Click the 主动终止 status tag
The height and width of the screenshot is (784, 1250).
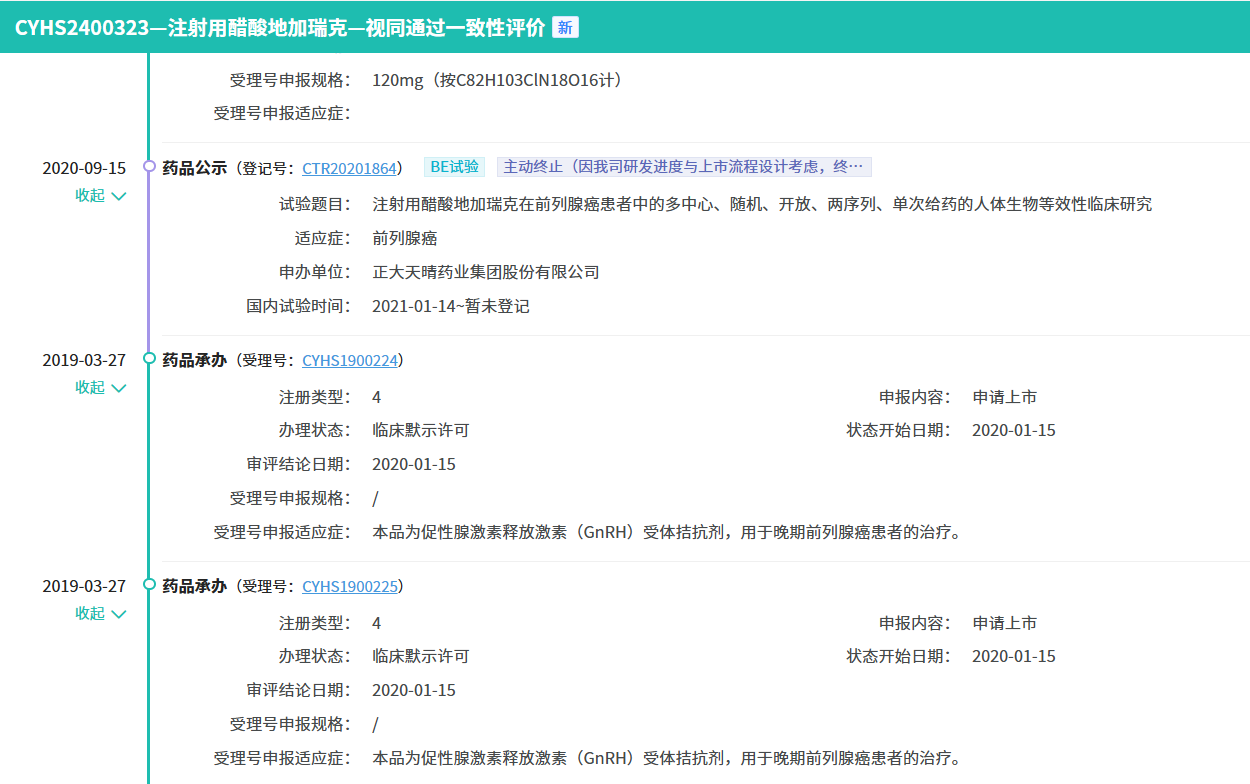(x=684, y=167)
